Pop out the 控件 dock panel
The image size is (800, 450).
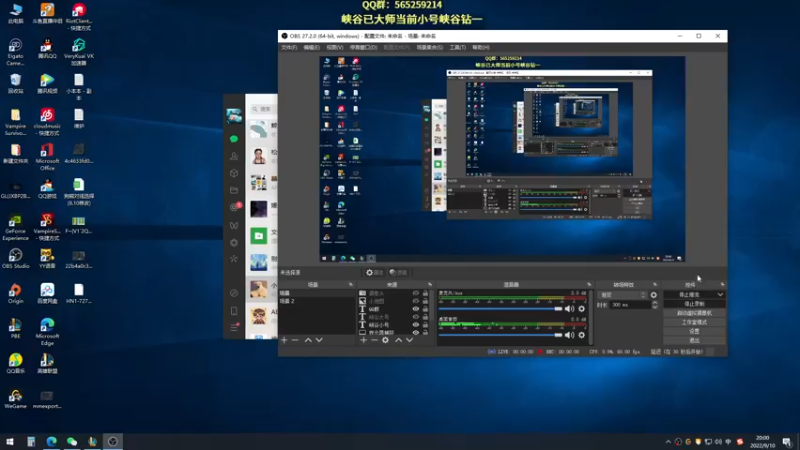click(722, 285)
